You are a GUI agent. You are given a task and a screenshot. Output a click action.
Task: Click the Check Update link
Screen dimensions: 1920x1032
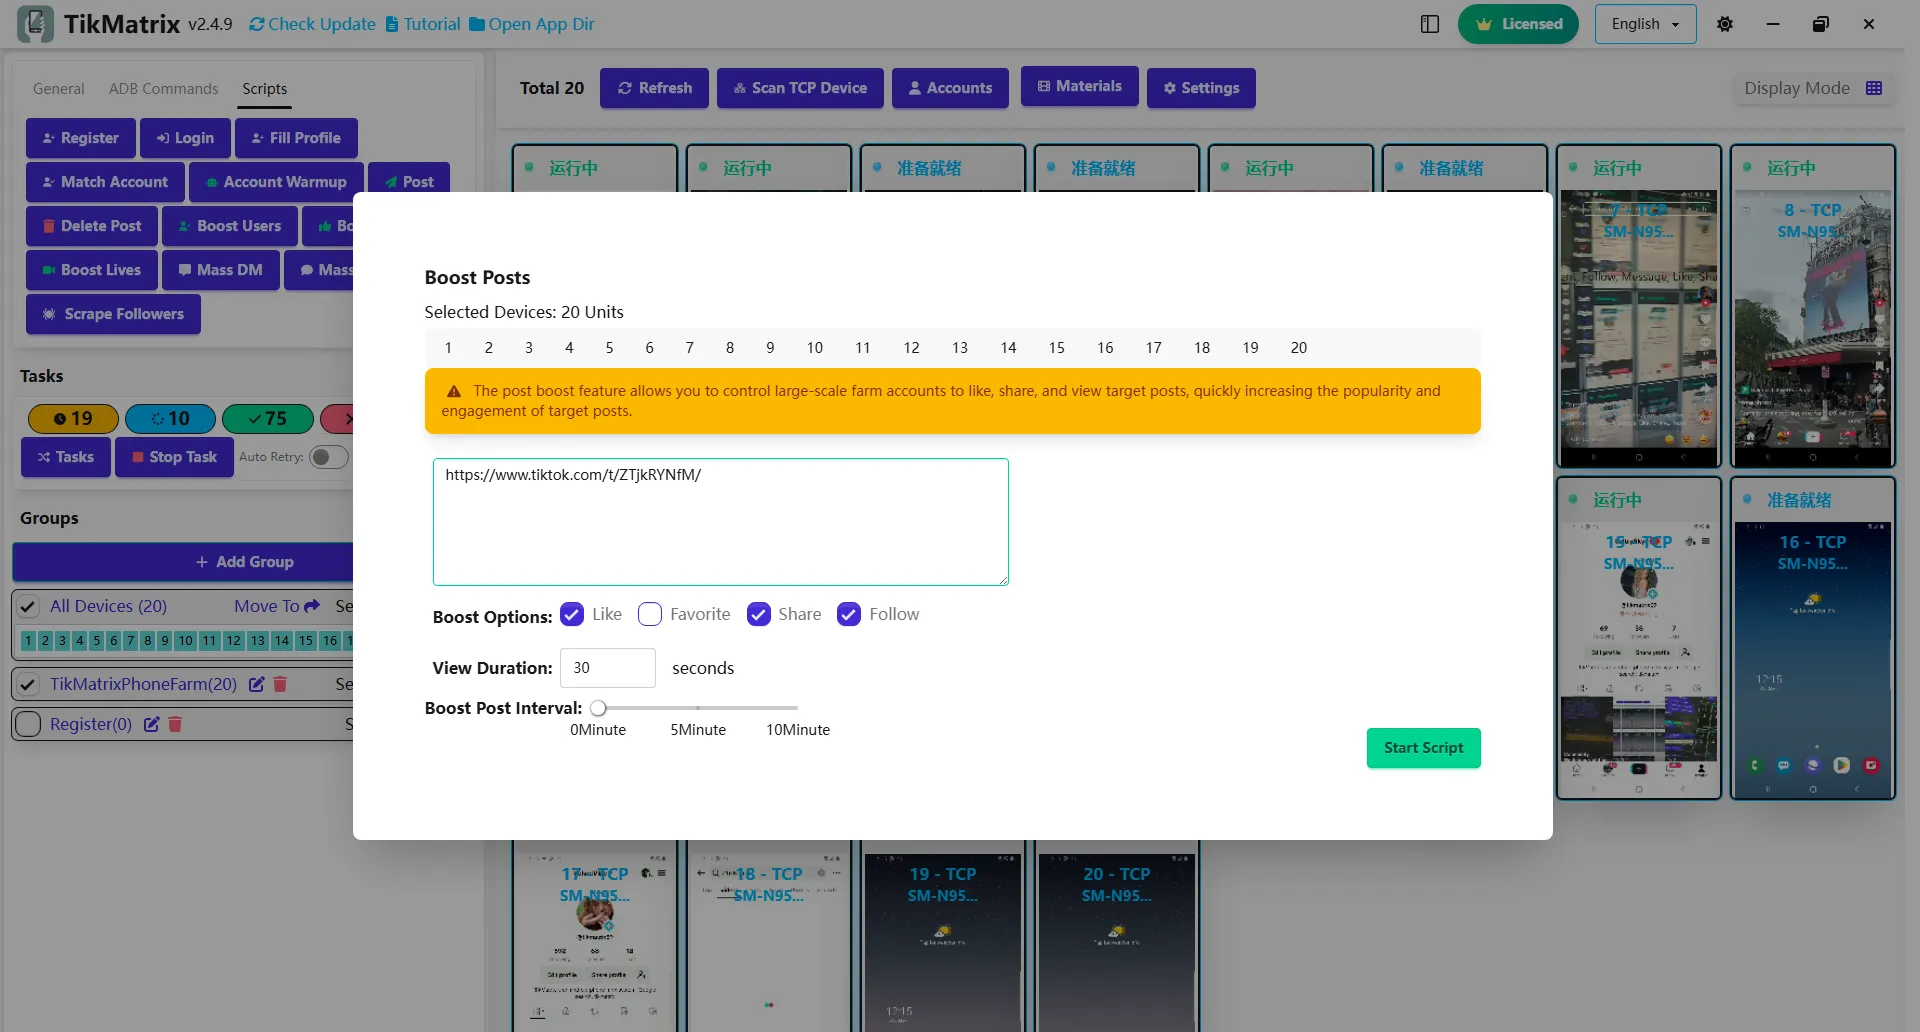[312, 24]
